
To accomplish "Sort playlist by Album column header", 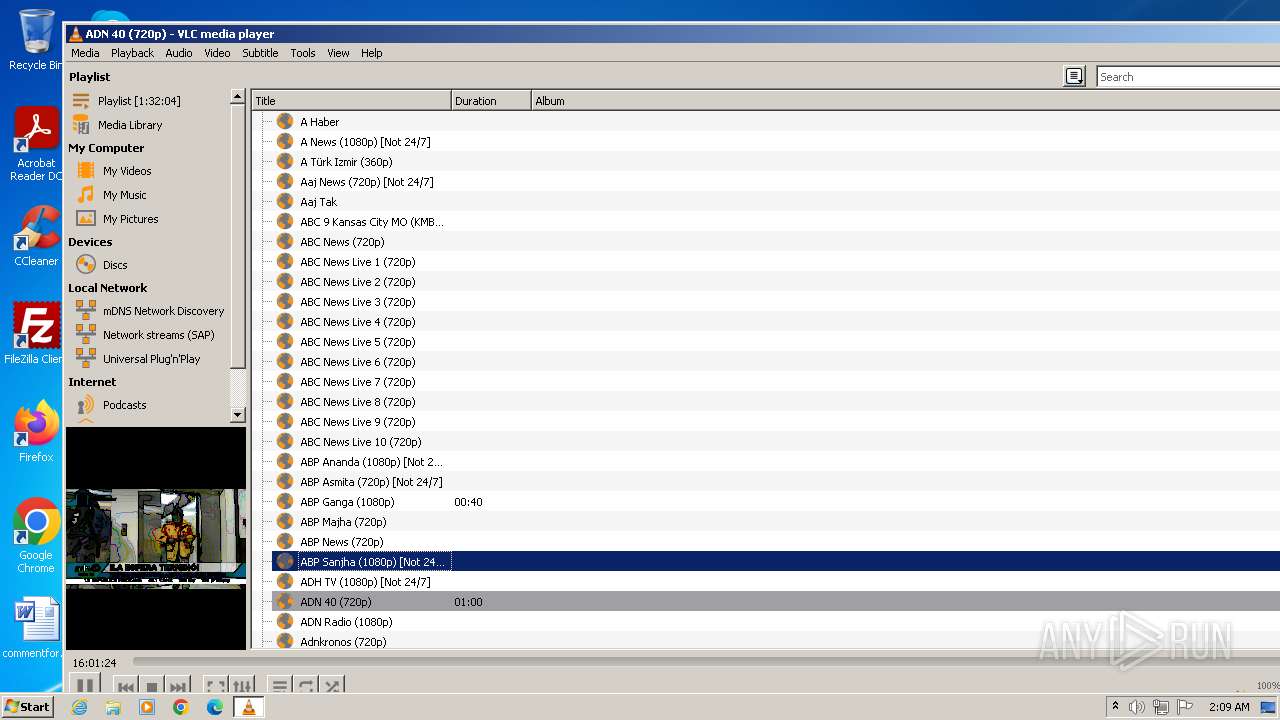I will click(x=905, y=101).
